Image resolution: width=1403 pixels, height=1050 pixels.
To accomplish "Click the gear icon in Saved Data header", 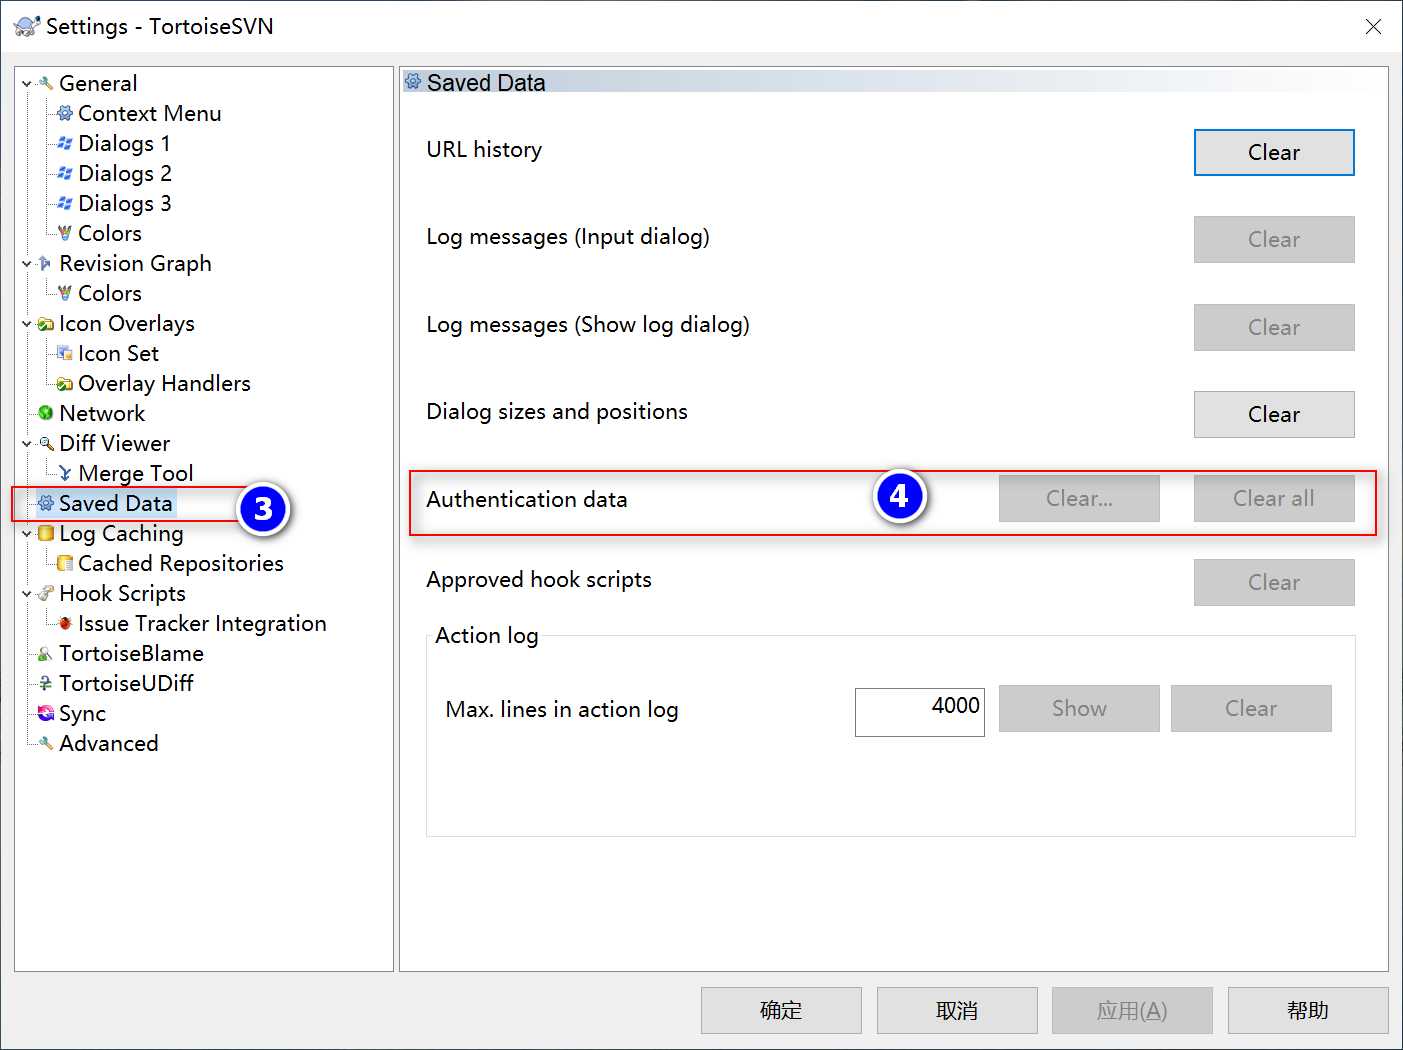I will (413, 82).
